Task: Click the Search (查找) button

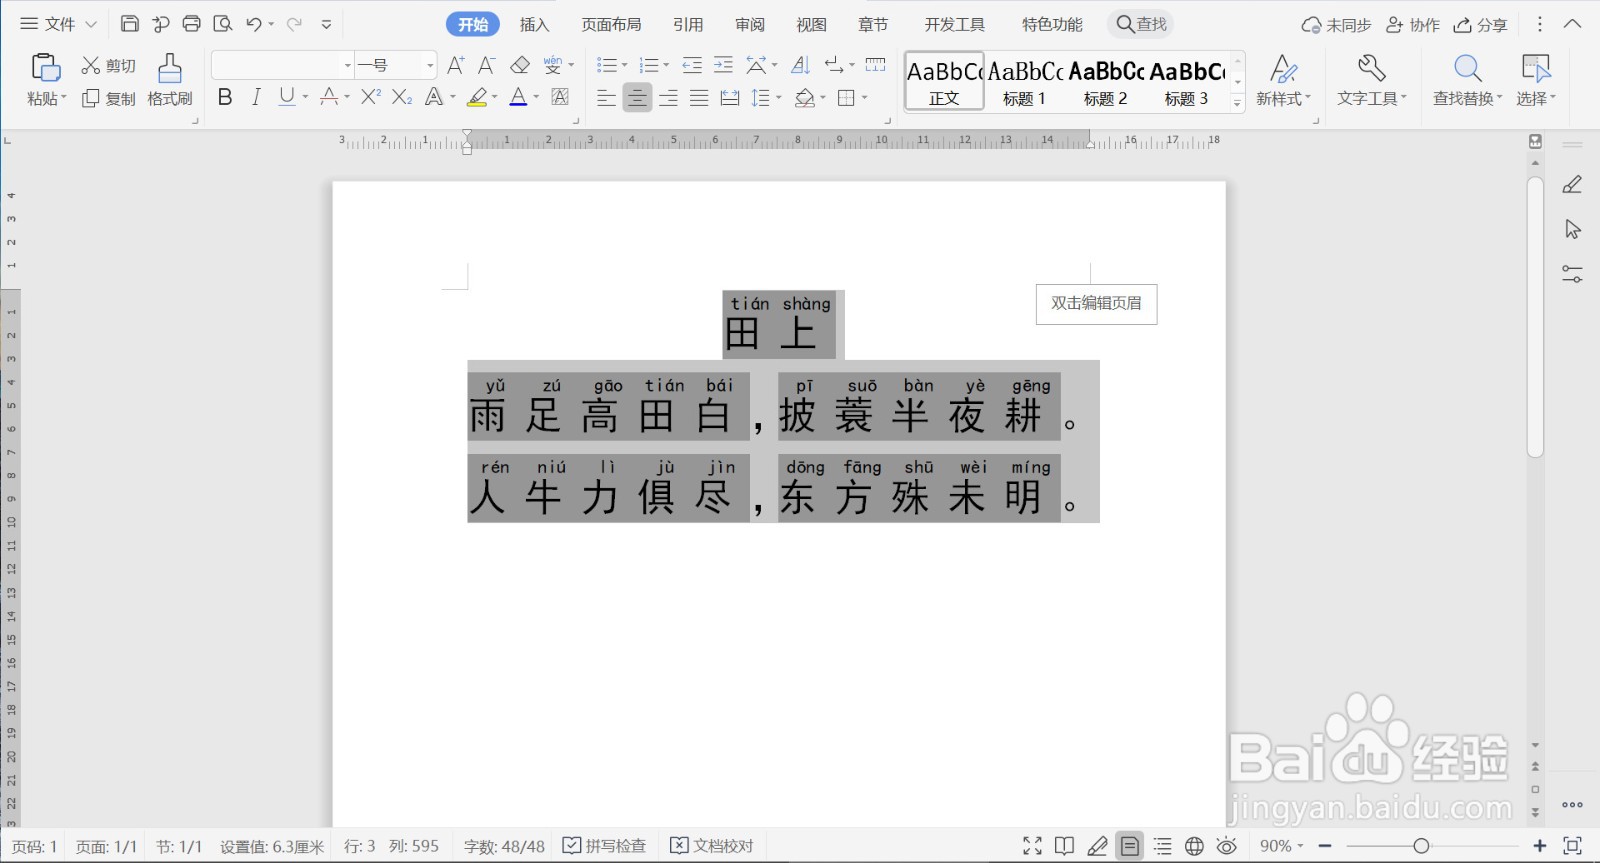Action: coord(1141,24)
